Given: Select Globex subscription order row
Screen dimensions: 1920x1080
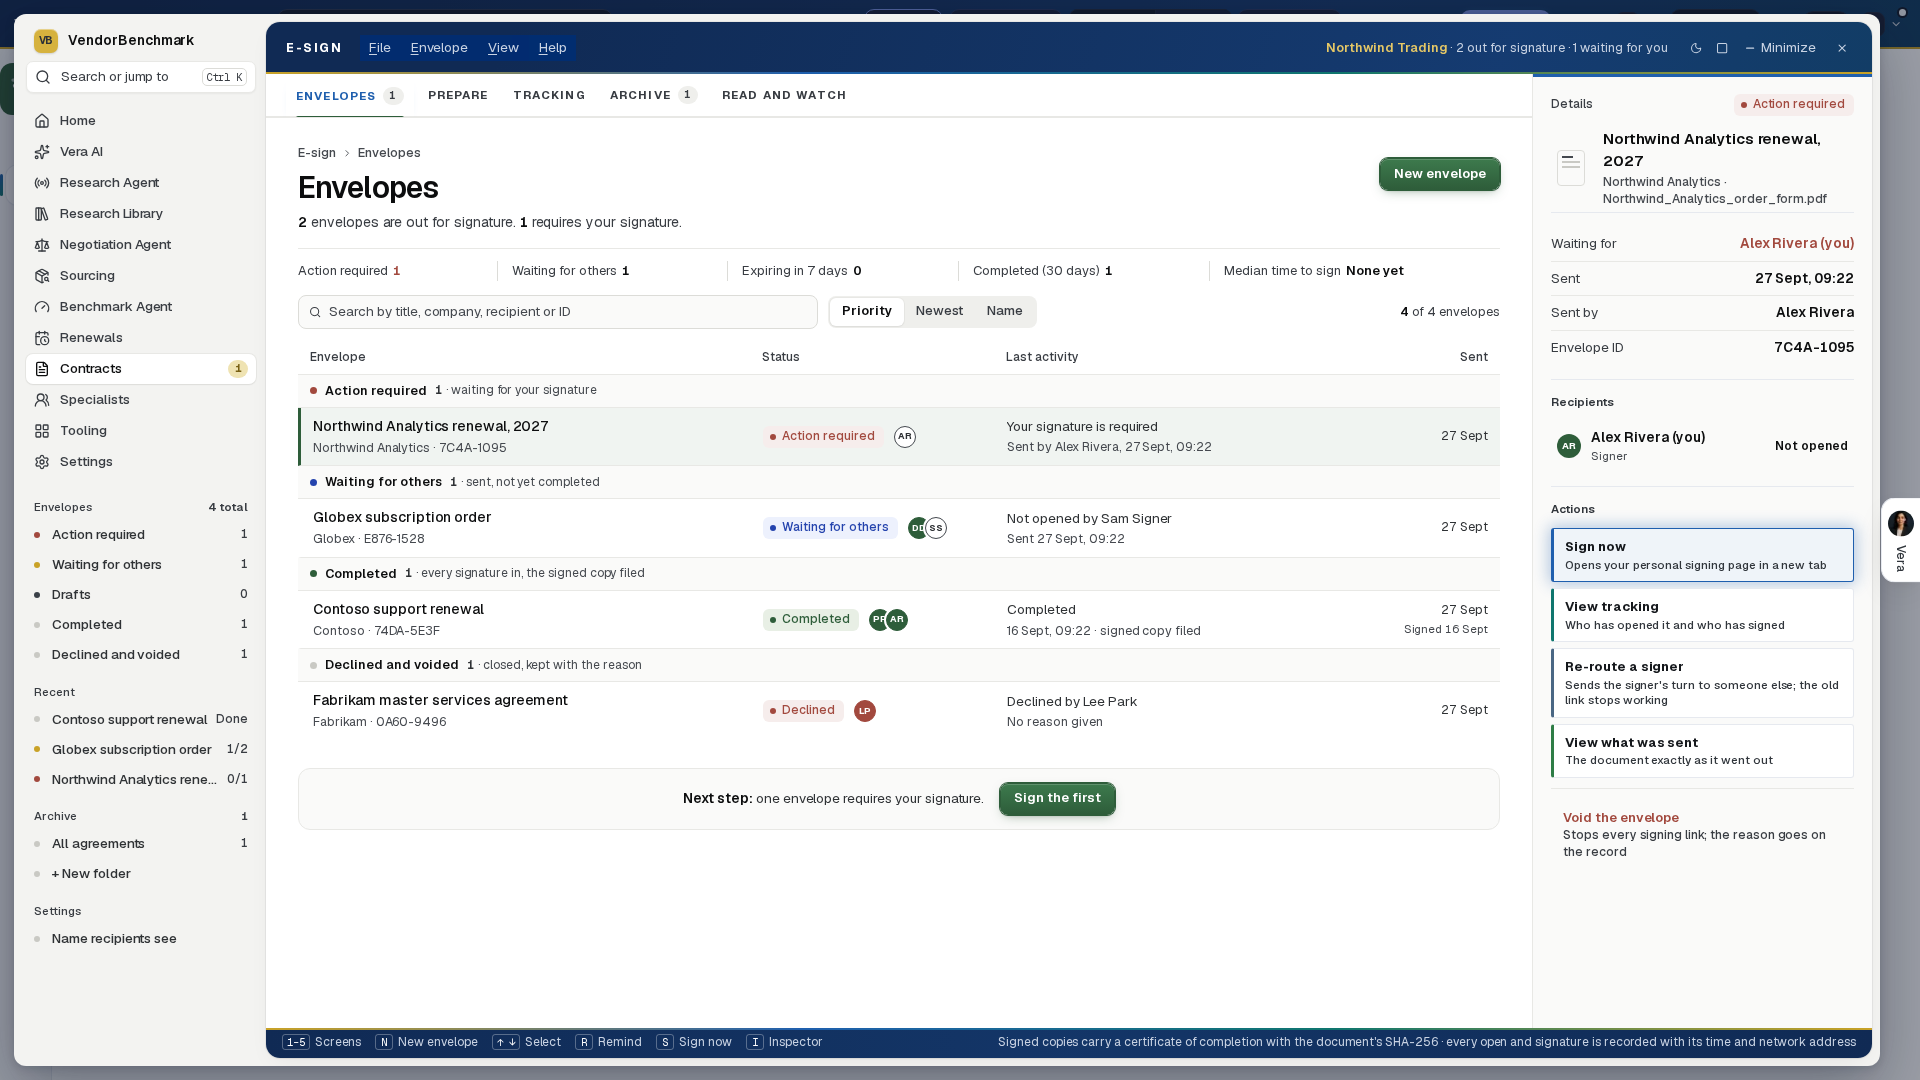Looking at the screenshot, I should coord(898,528).
